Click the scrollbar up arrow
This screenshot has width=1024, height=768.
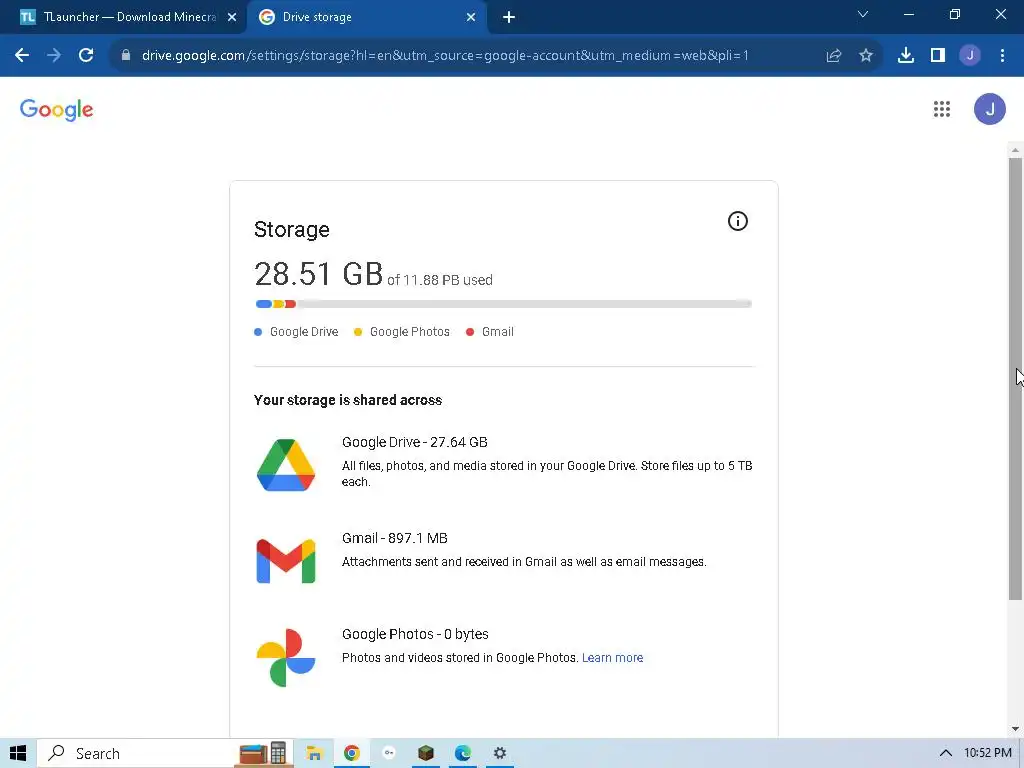(x=1015, y=150)
